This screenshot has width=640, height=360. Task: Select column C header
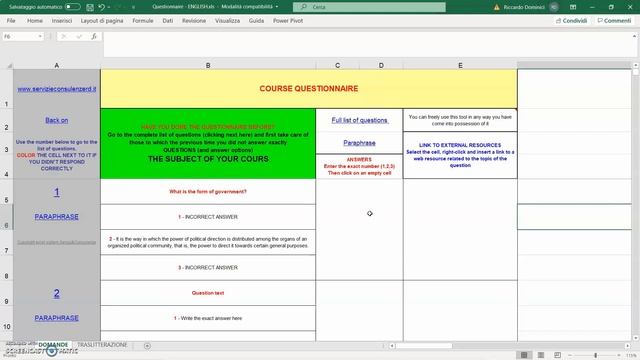[x=338, y=65]
